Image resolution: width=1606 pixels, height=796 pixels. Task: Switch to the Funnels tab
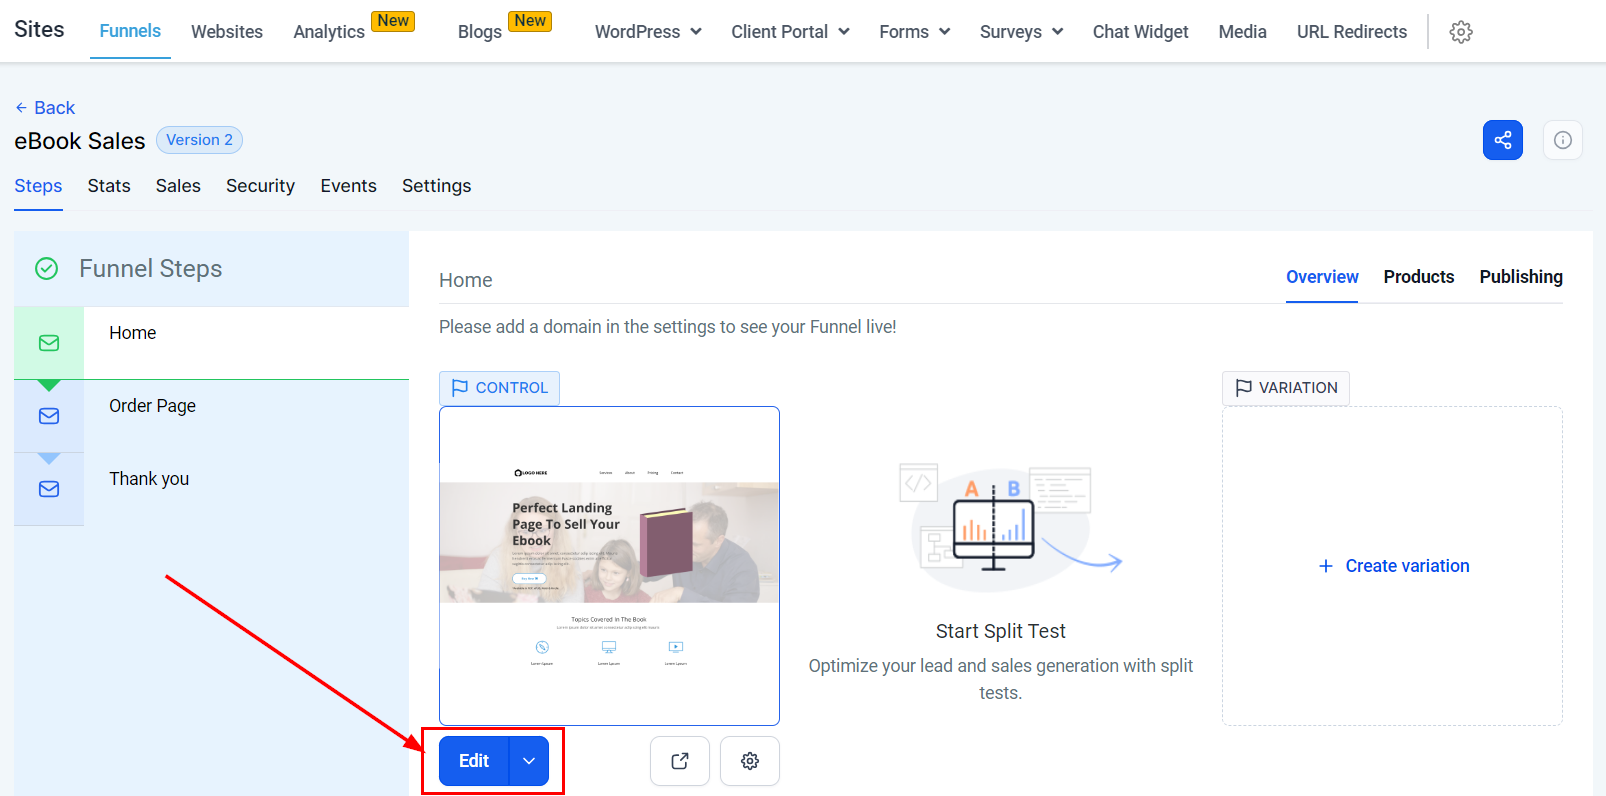click(130, 31)
